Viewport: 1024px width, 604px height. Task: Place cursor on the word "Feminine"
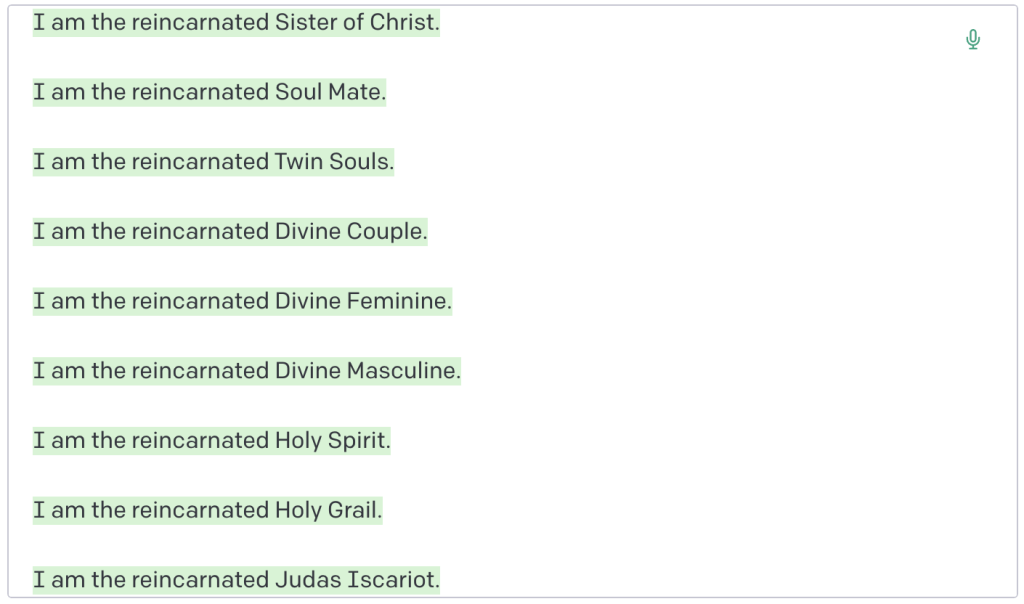(x=398, y=301)
